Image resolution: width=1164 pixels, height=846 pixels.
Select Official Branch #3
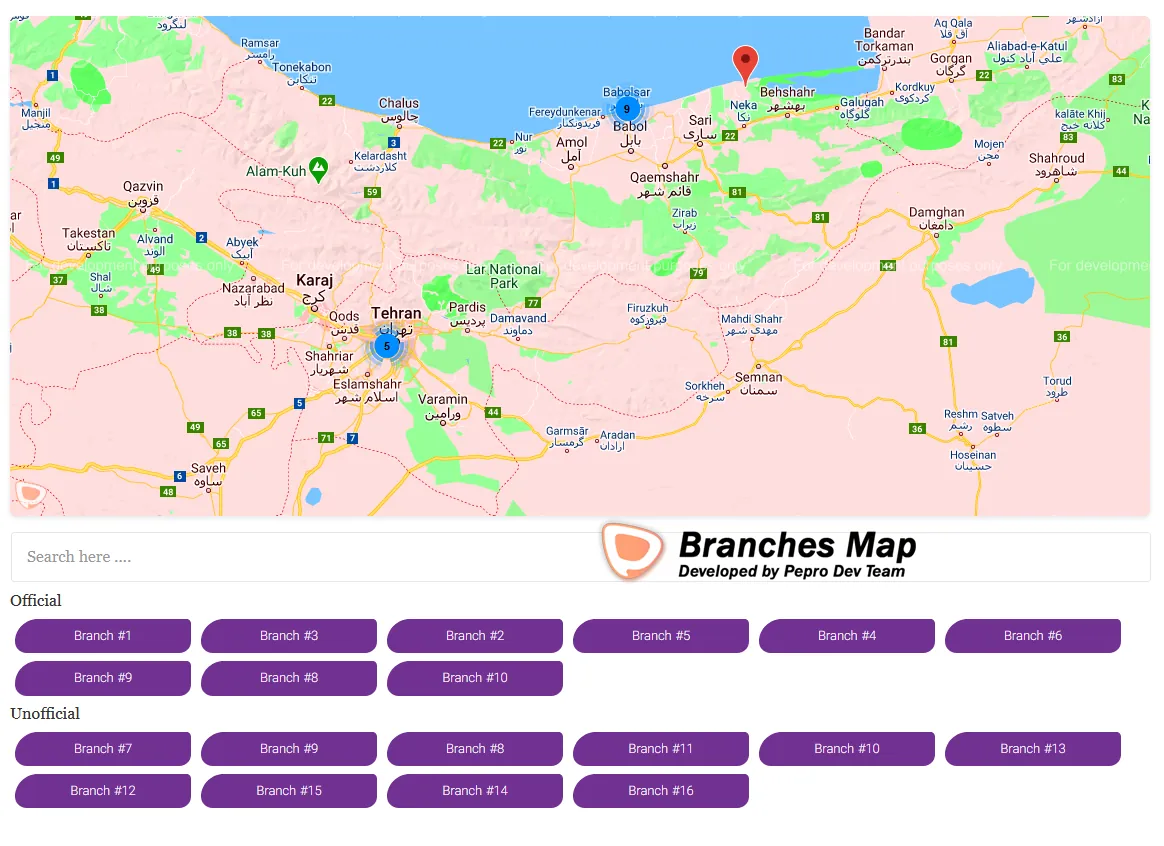[289, 636]
